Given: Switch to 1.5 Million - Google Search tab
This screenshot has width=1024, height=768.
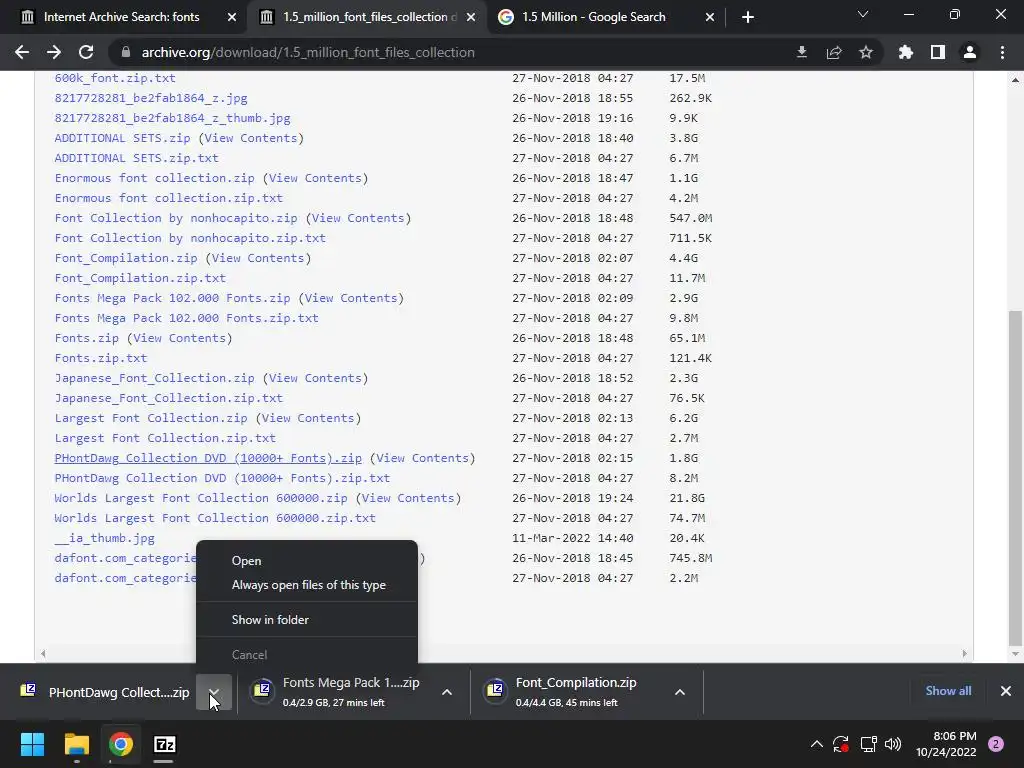Looking at the screenshot, I should tap(594, 17).
